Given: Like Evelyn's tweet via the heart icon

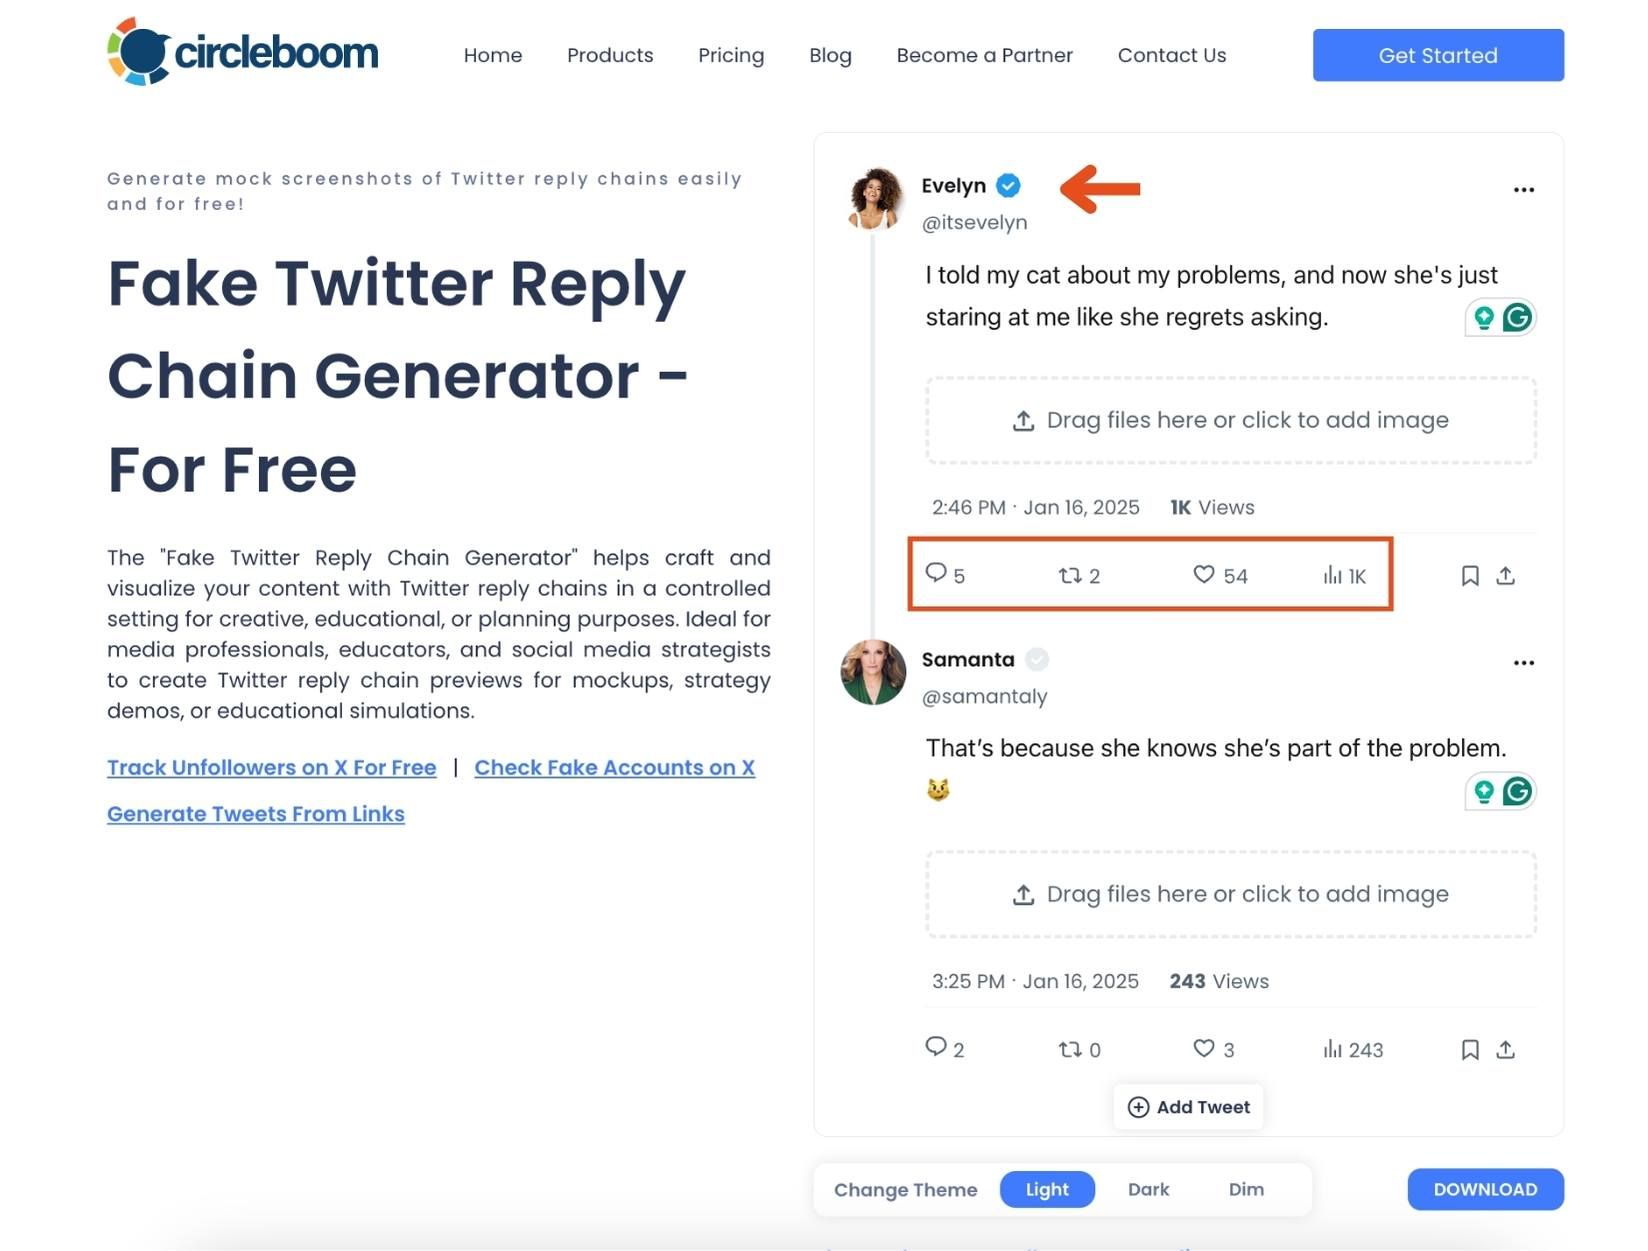Looking at the screenshot, I should point(1203,575).
